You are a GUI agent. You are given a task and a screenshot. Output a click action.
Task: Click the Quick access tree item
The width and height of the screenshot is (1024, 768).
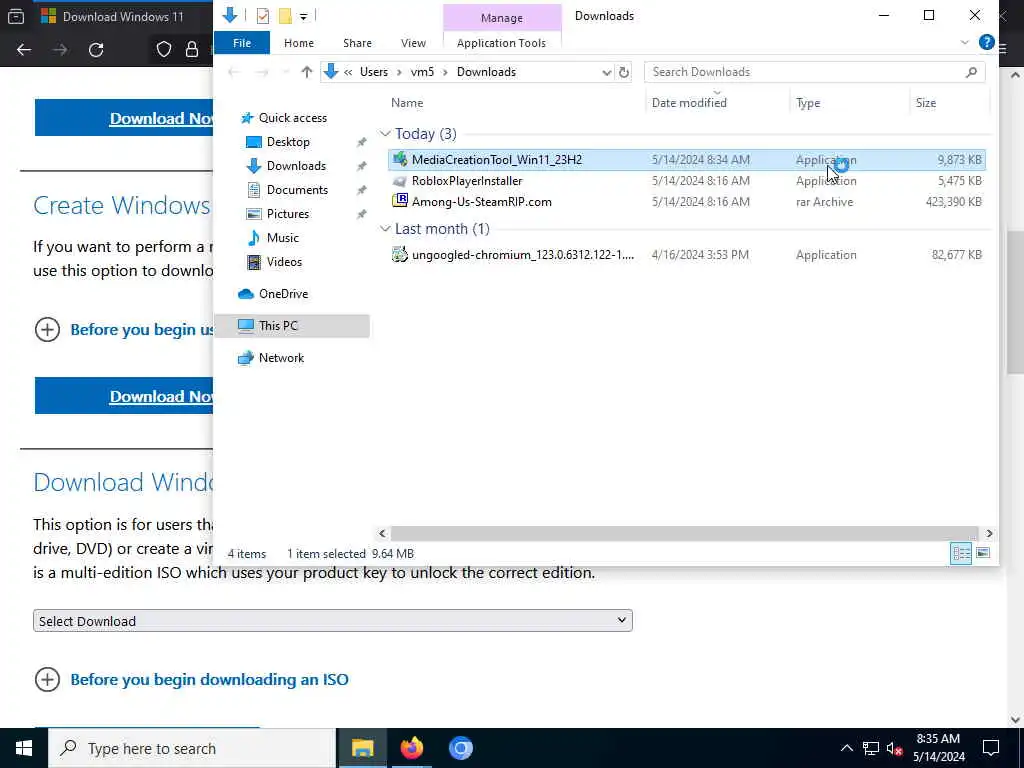point(292,118)
